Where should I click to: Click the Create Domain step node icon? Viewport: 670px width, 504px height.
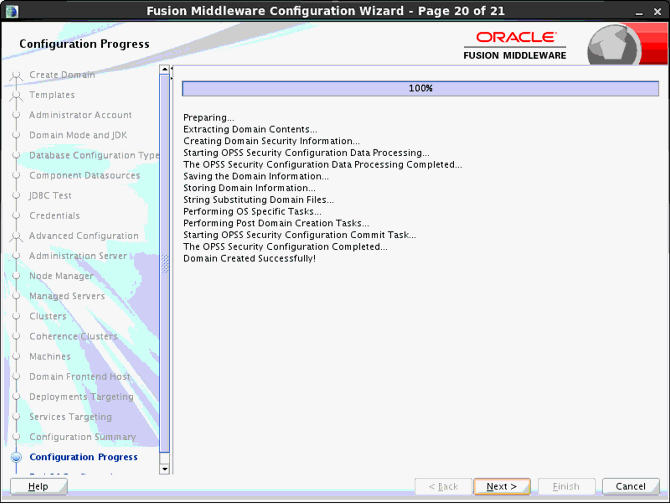16,76
